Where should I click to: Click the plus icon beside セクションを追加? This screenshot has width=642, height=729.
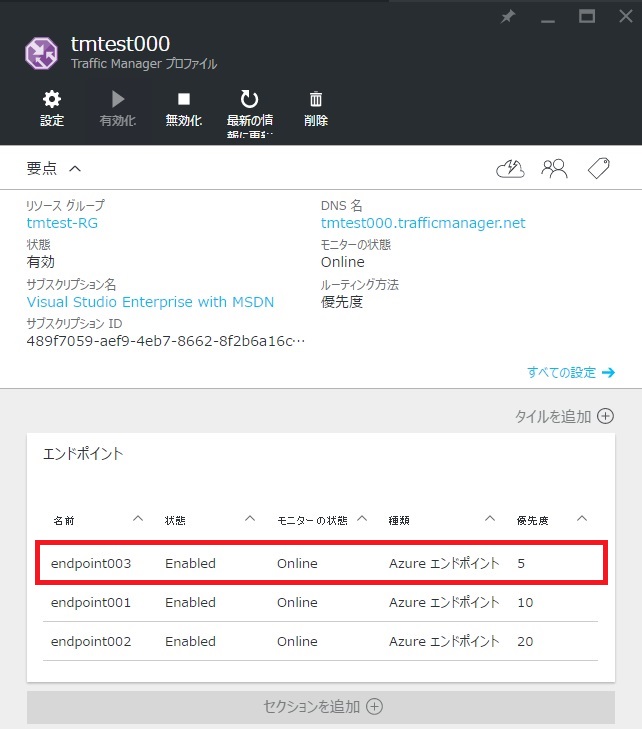(x=374, y=707)
